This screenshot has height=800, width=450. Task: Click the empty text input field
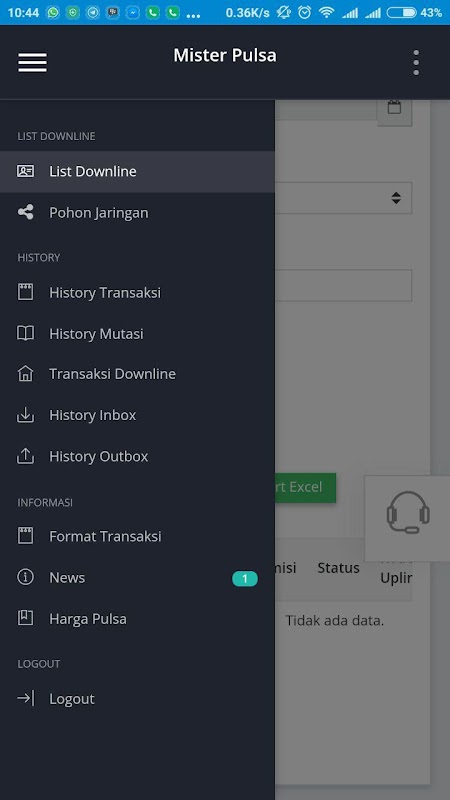coord(343,286)
